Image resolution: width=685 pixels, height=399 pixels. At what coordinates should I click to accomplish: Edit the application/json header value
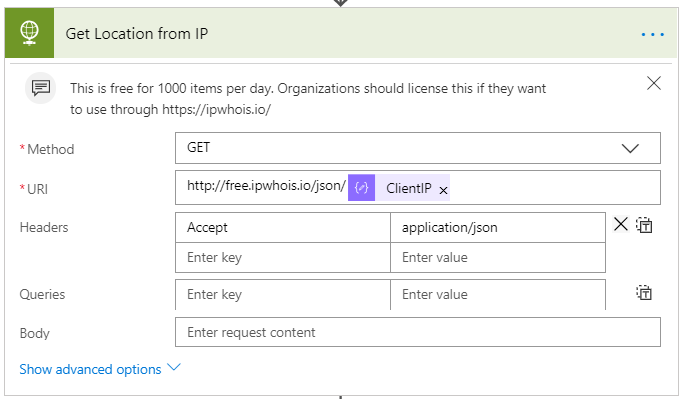coord(498,227)
